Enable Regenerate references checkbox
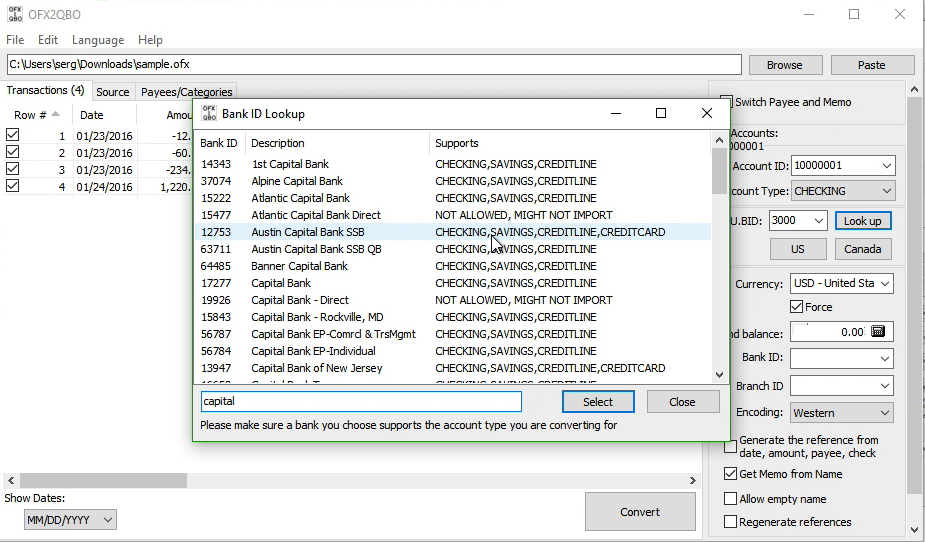925x542 pixels. (730, 522)
